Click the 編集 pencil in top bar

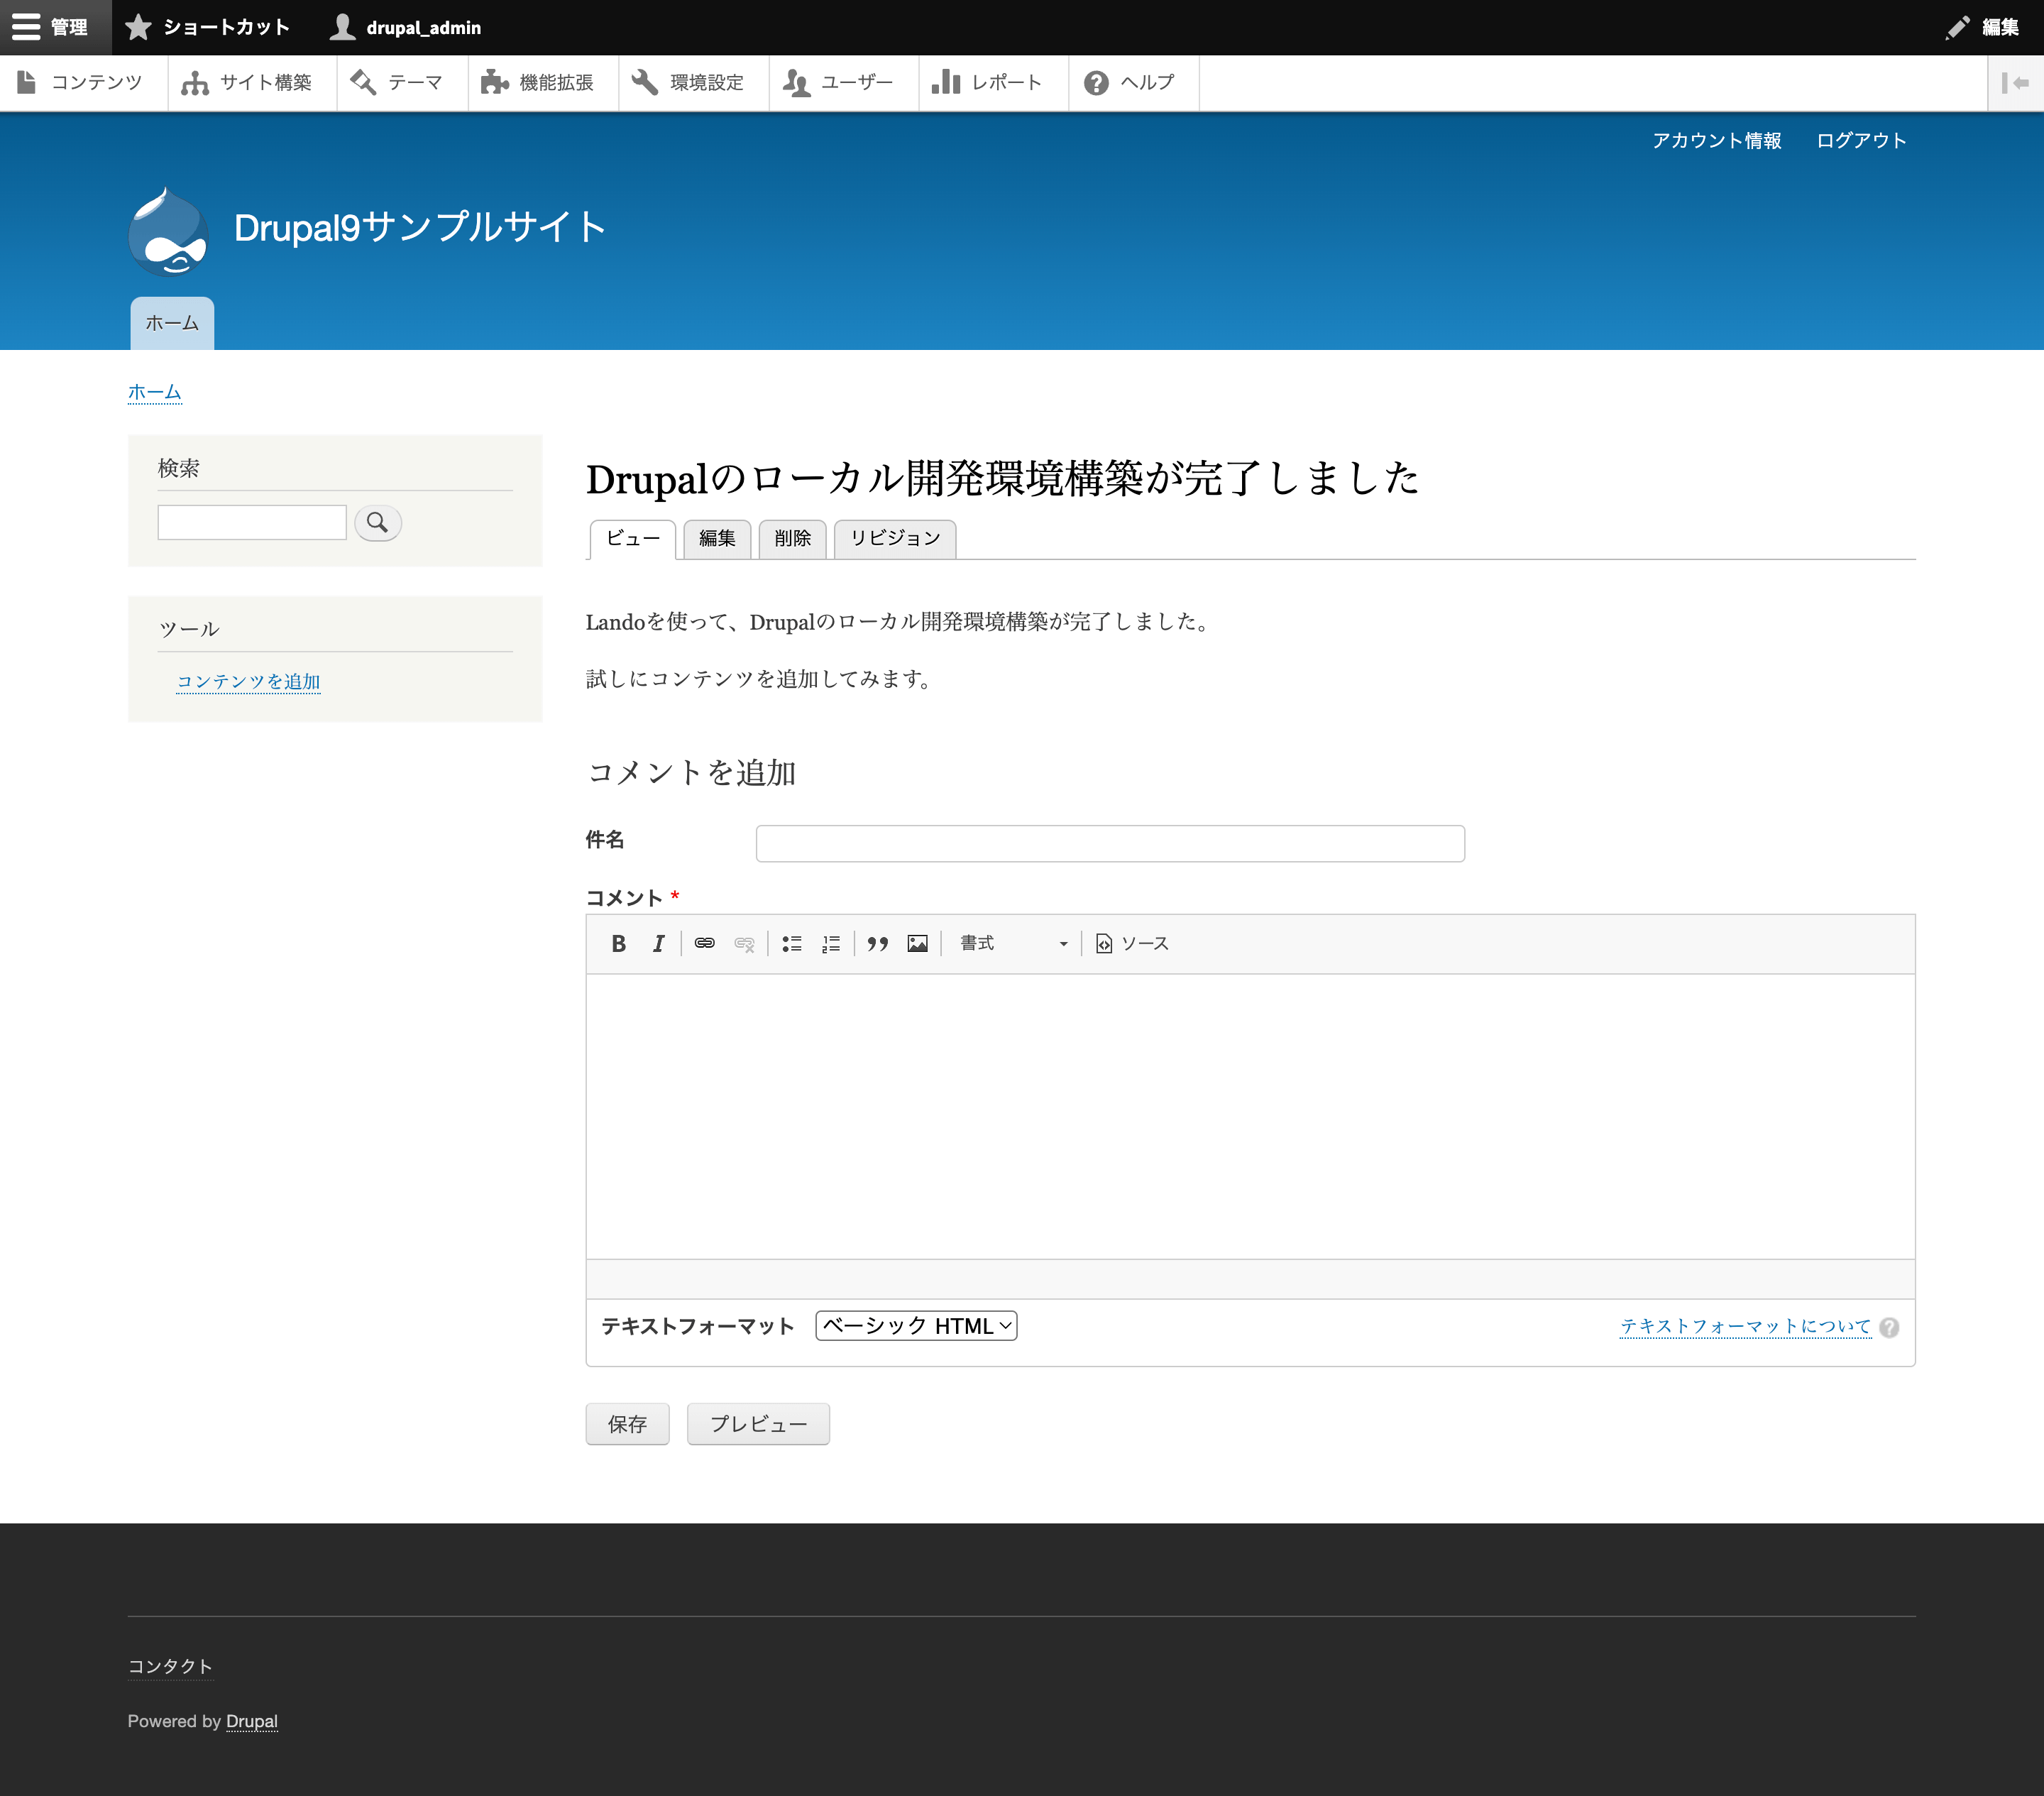pyautogui.click(x=1983, y=27)
